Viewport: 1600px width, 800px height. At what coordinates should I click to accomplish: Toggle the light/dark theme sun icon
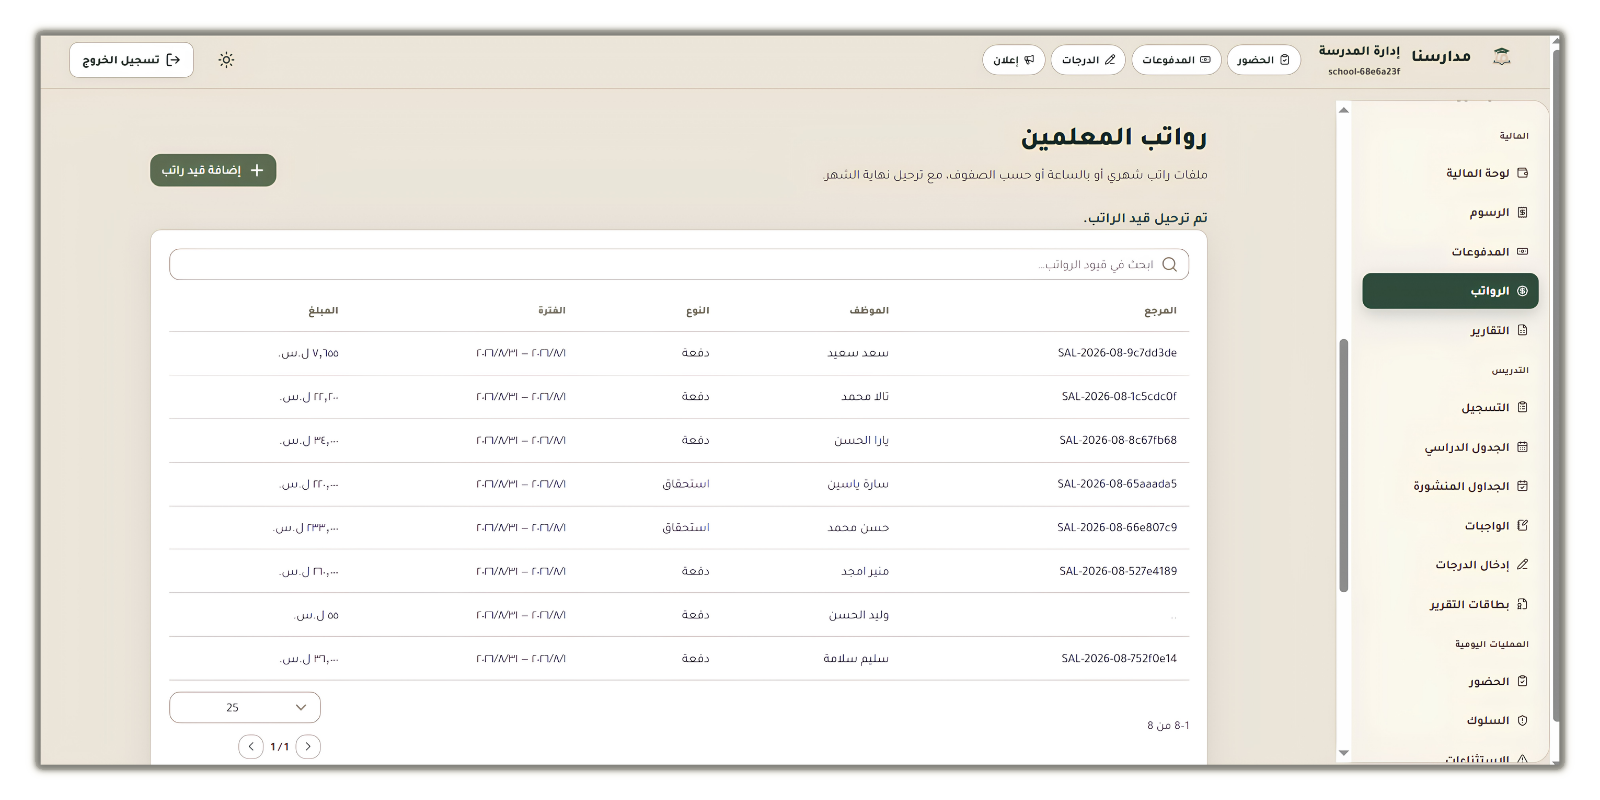(227, 60)
